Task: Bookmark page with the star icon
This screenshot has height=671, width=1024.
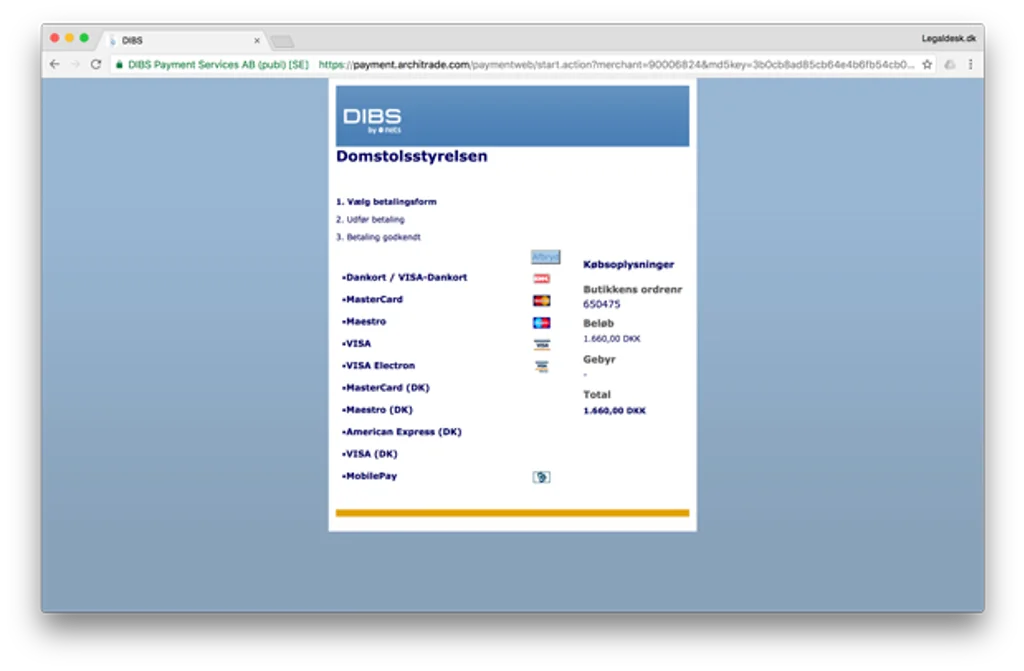Action: point(927,65)
